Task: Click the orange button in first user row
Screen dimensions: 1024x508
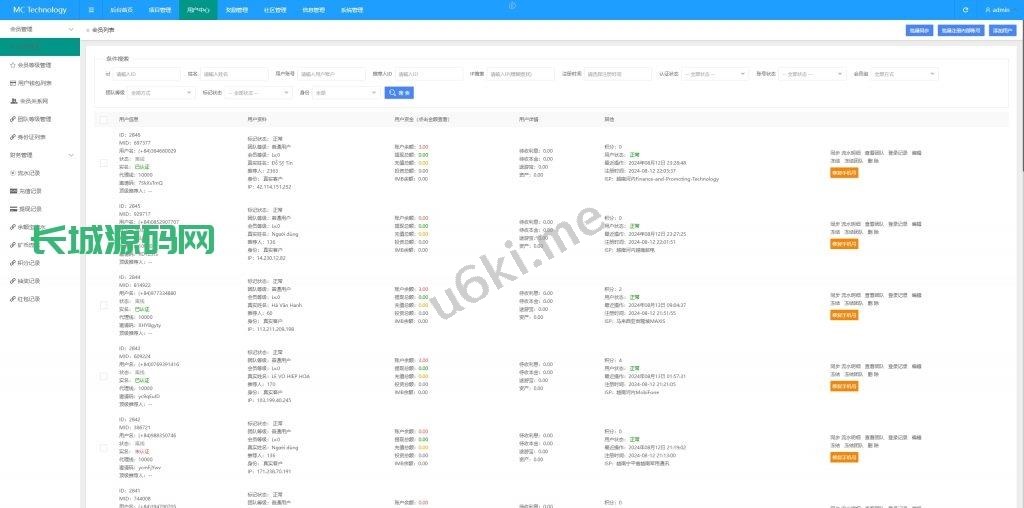Action: pyautogui.click(x=844, y=172)
